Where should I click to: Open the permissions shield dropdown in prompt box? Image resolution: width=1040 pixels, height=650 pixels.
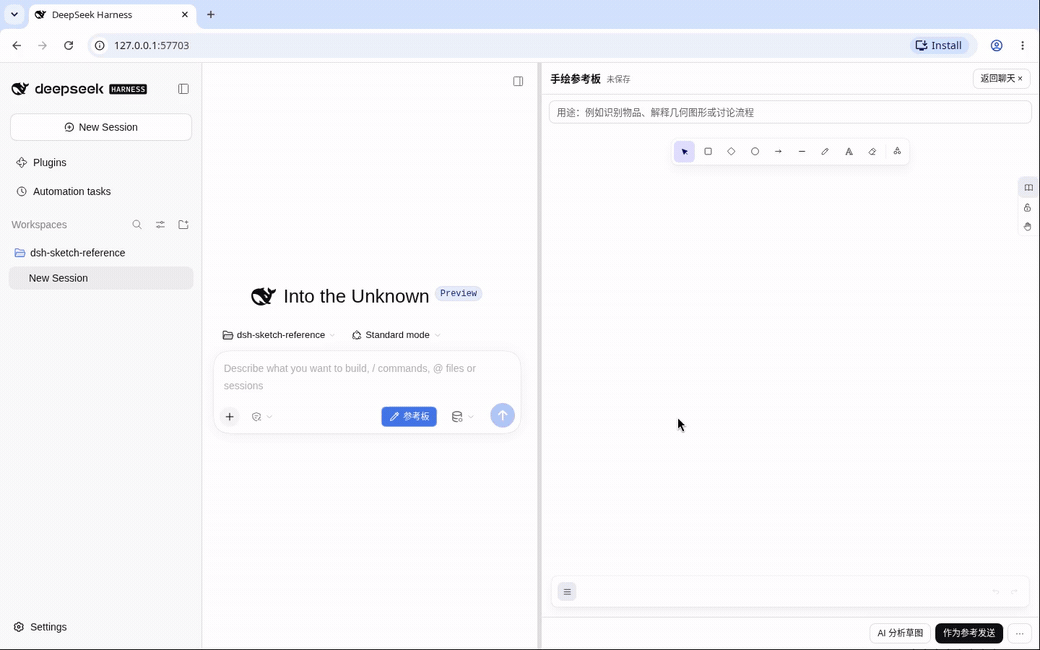(262, 417)
